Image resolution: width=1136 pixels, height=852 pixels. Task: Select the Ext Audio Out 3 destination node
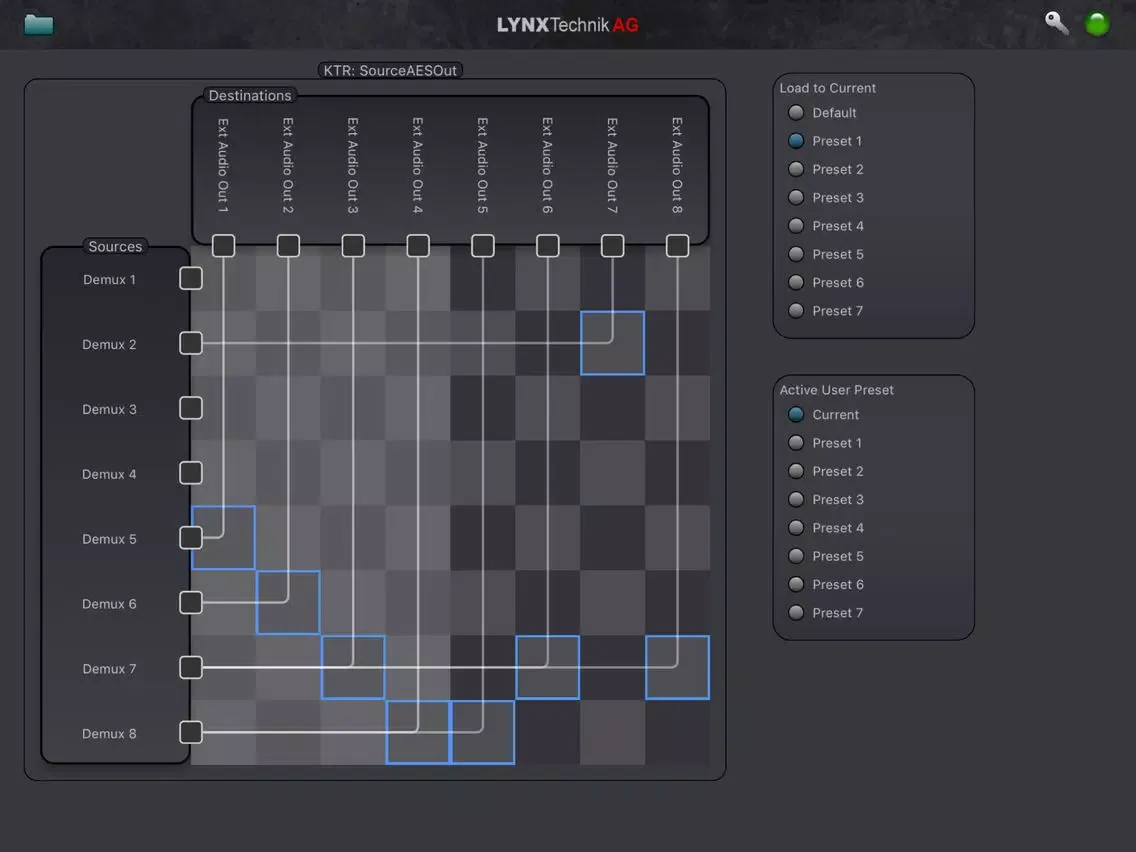(353, 246)
